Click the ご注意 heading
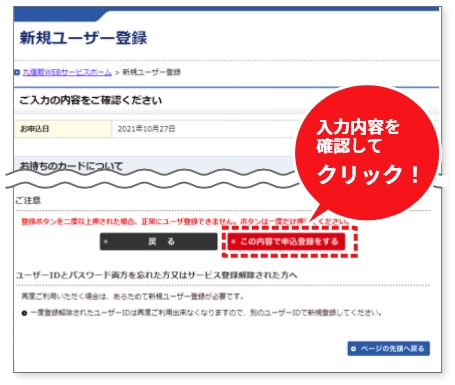 (28, 200)
